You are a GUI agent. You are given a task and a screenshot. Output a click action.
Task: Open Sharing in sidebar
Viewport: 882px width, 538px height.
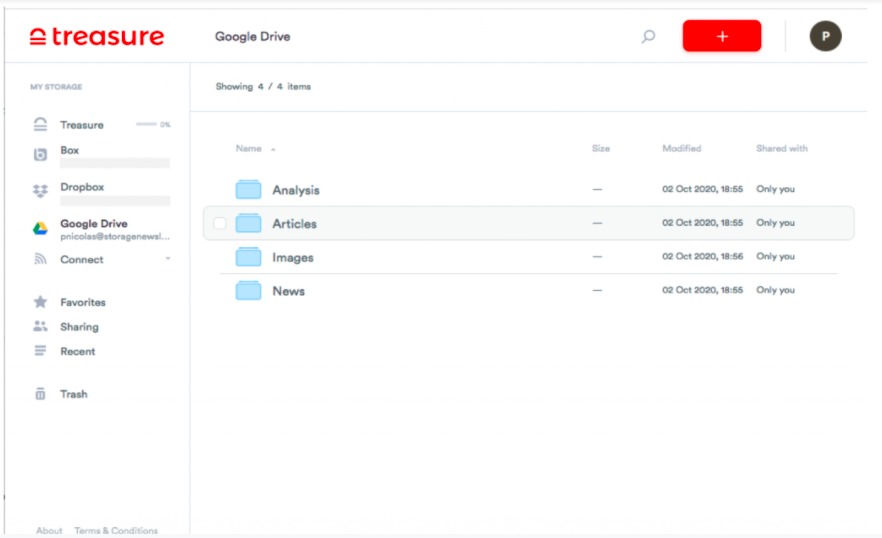pyautogui.click(x=79, y=327)
